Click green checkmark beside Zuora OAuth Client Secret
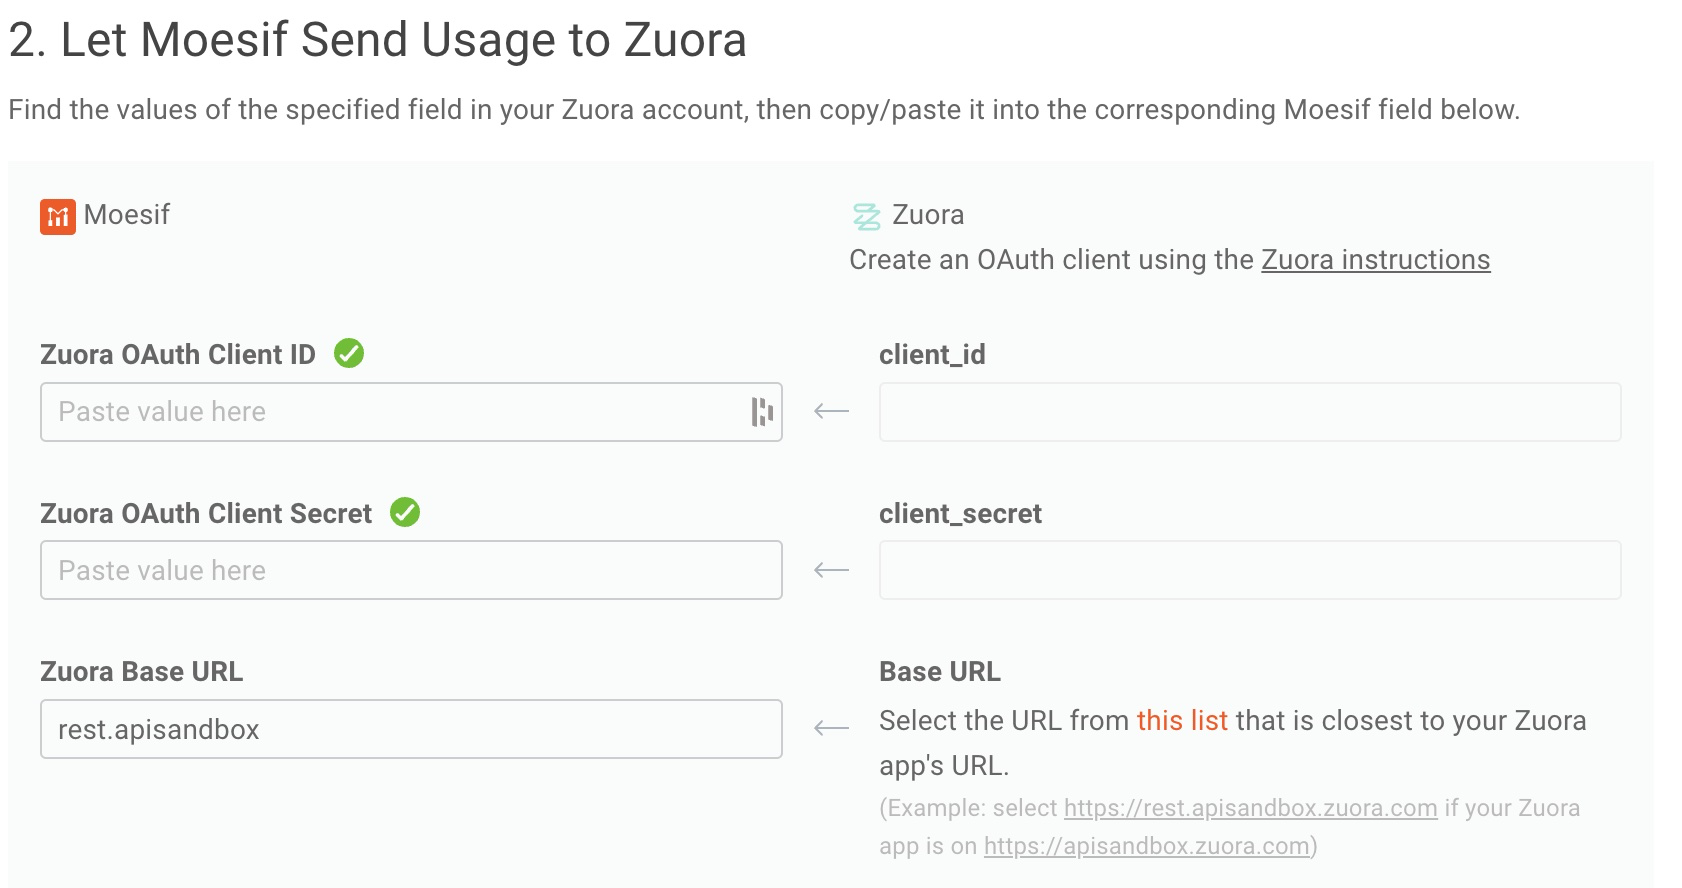Image resolution: width=1682 pixels, height=888 pixels. pyautogui.click(x=405, y=512)
